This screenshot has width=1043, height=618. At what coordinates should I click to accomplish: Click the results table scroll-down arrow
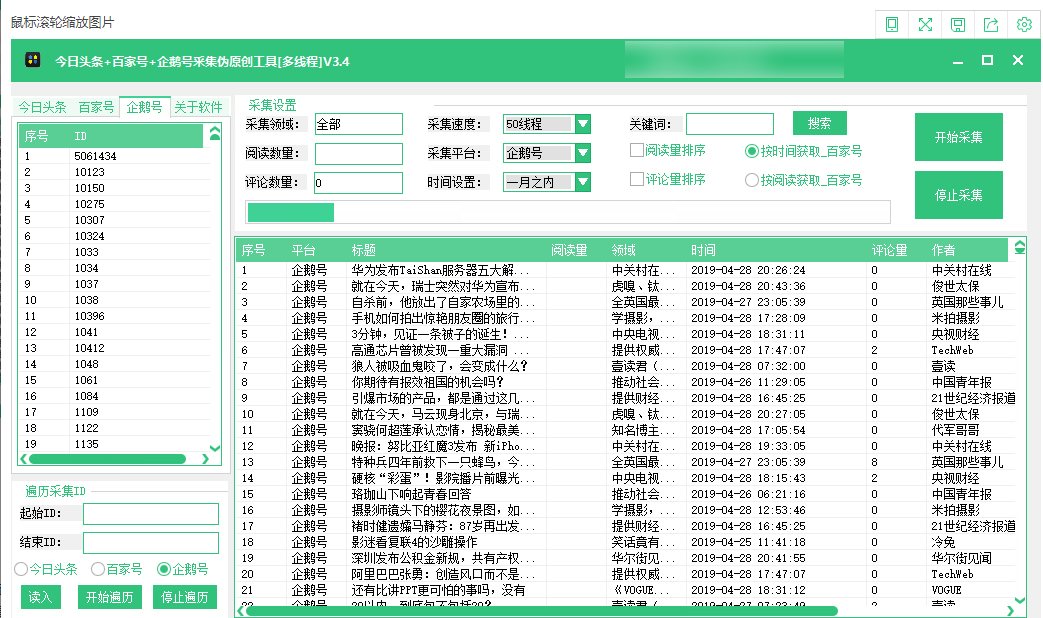pos(1020,600)
